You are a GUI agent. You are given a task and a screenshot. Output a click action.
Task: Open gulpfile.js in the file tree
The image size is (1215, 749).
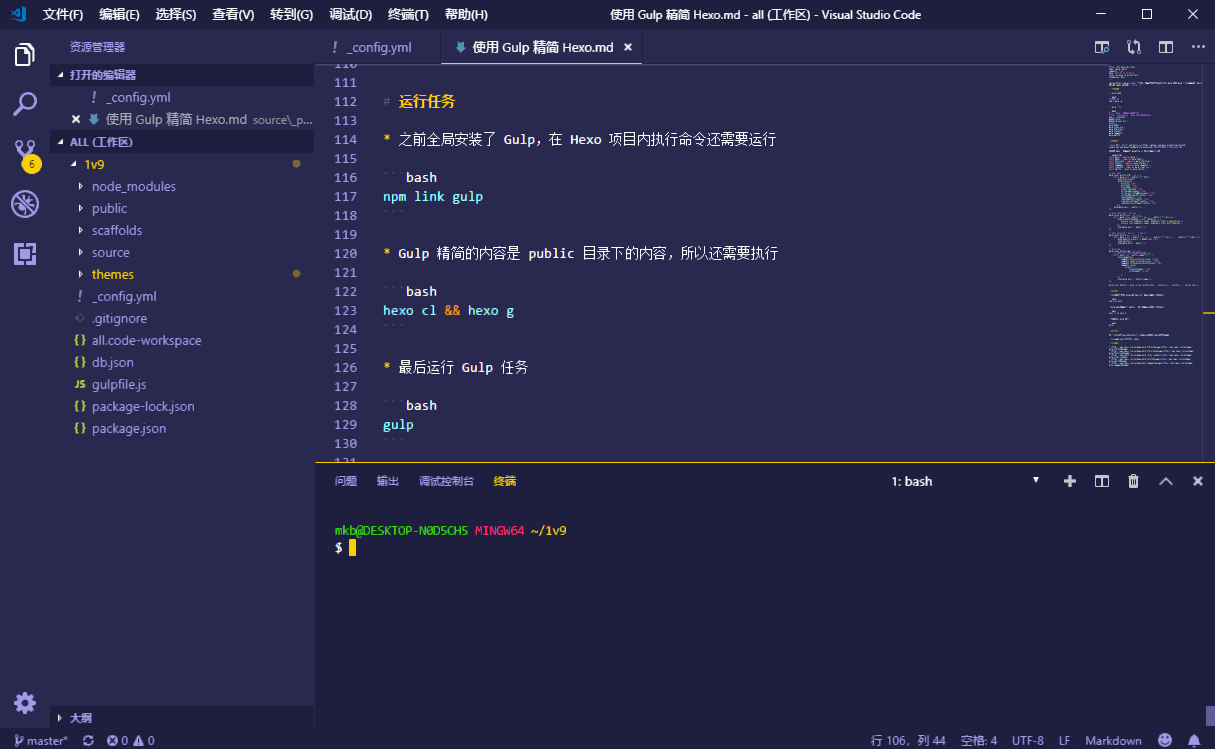pos(183,384)
